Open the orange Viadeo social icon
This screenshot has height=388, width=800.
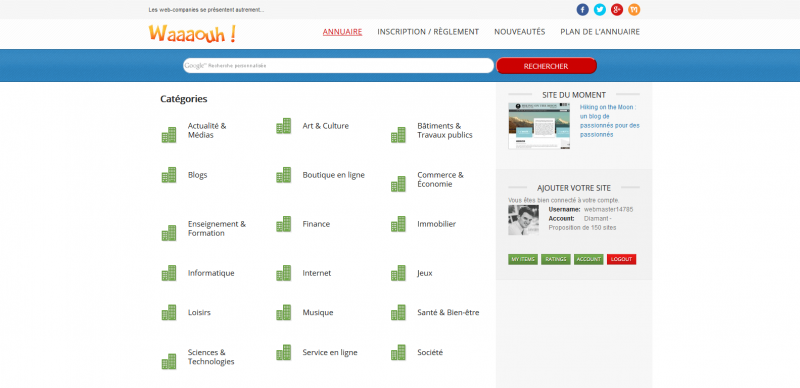point(634,10)
